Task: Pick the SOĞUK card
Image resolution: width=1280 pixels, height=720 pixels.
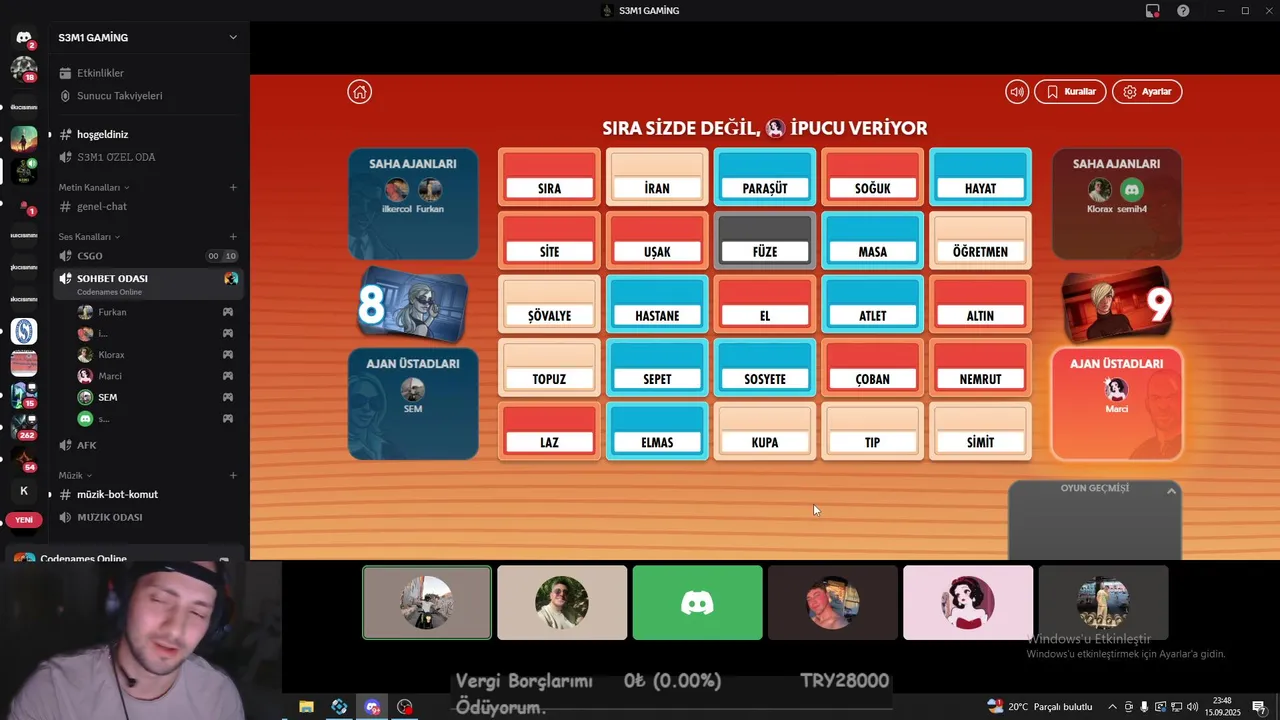Action: point(873,177)
